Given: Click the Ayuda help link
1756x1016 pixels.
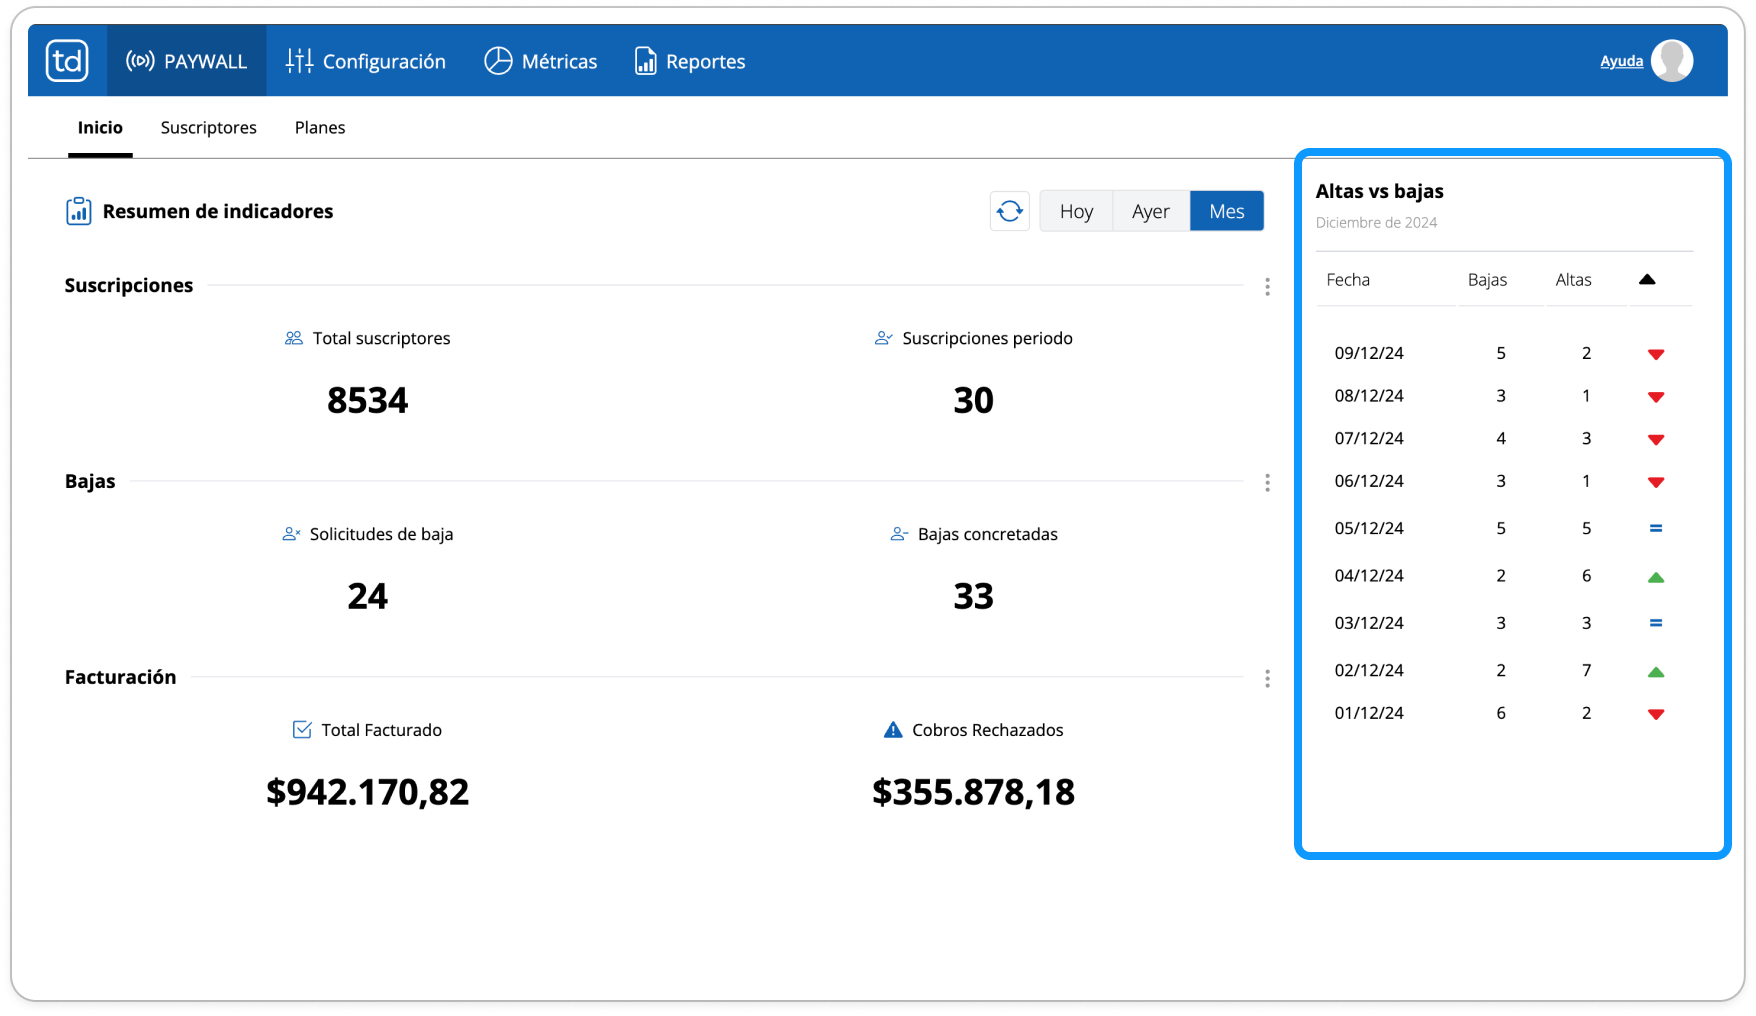Looking at the screenshot, I should 1621,61.
